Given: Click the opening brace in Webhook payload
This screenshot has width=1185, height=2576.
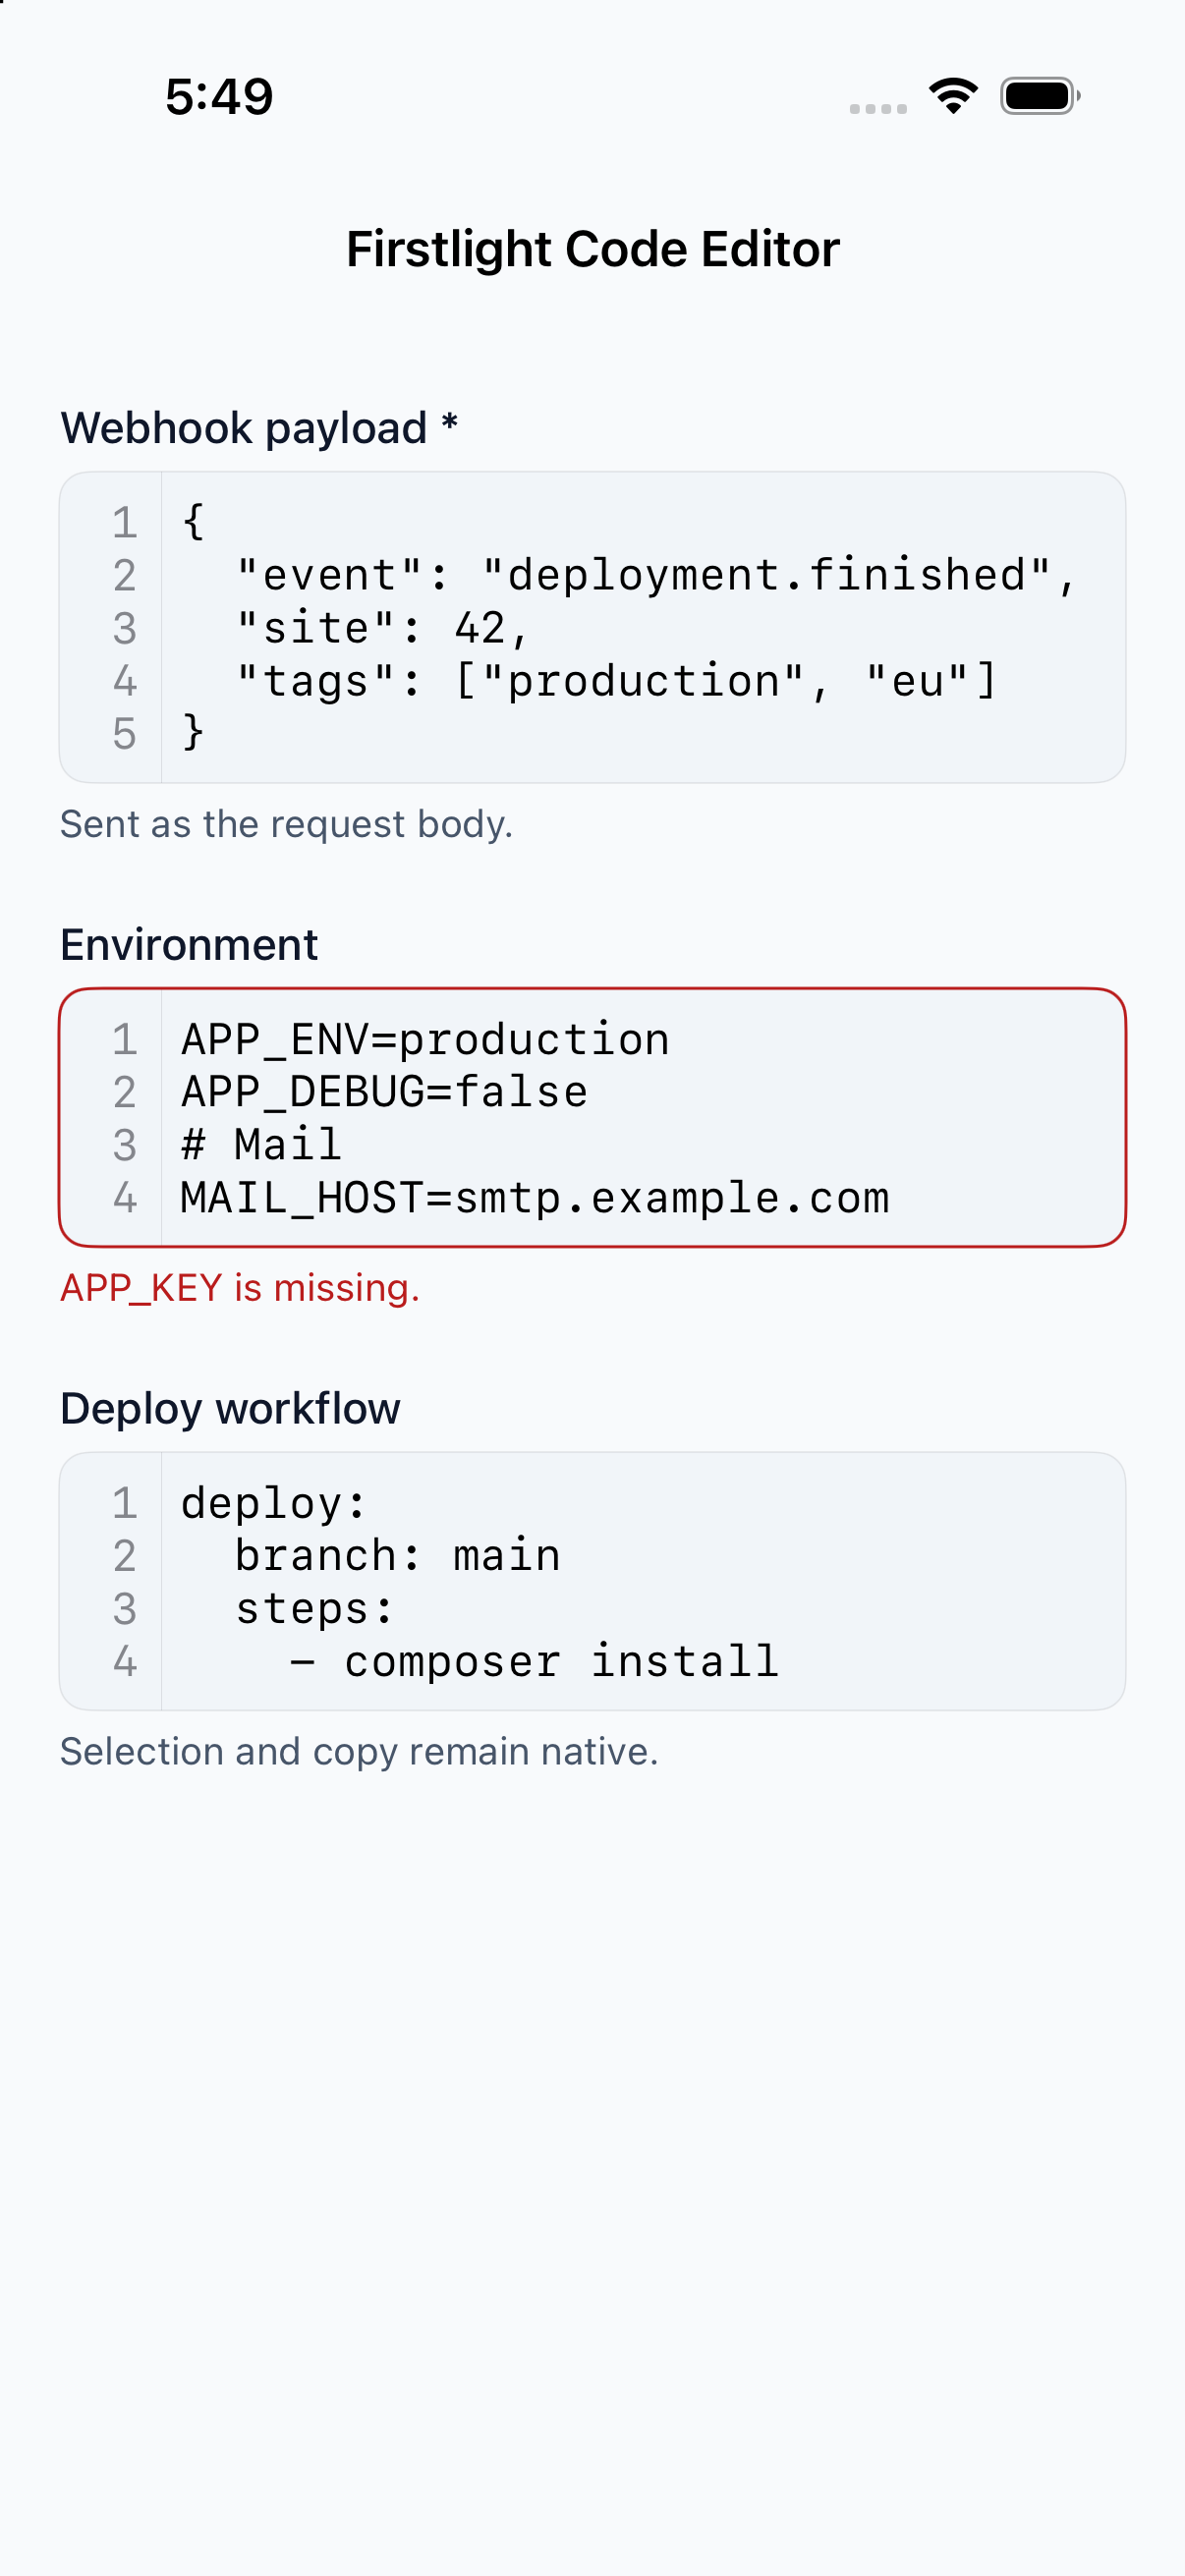Looking at the screenshot, I should tap(193, 522).
